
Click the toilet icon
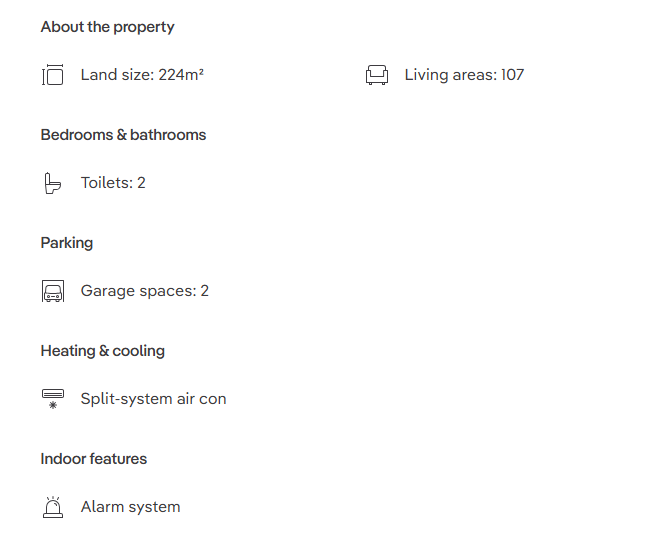(52, 183)
